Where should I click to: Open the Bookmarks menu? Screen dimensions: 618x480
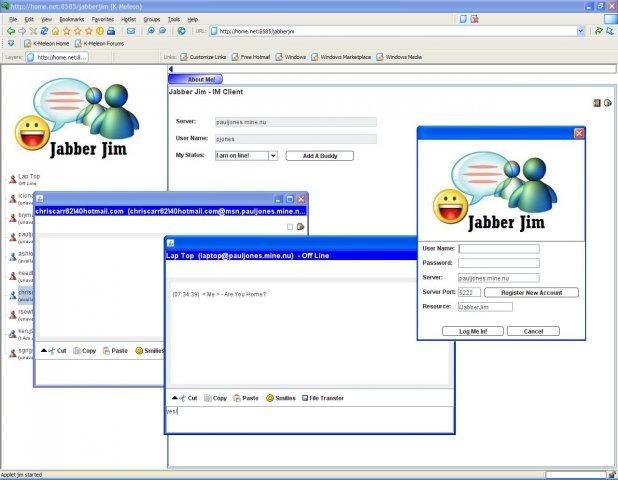click(x=72, y=19)
